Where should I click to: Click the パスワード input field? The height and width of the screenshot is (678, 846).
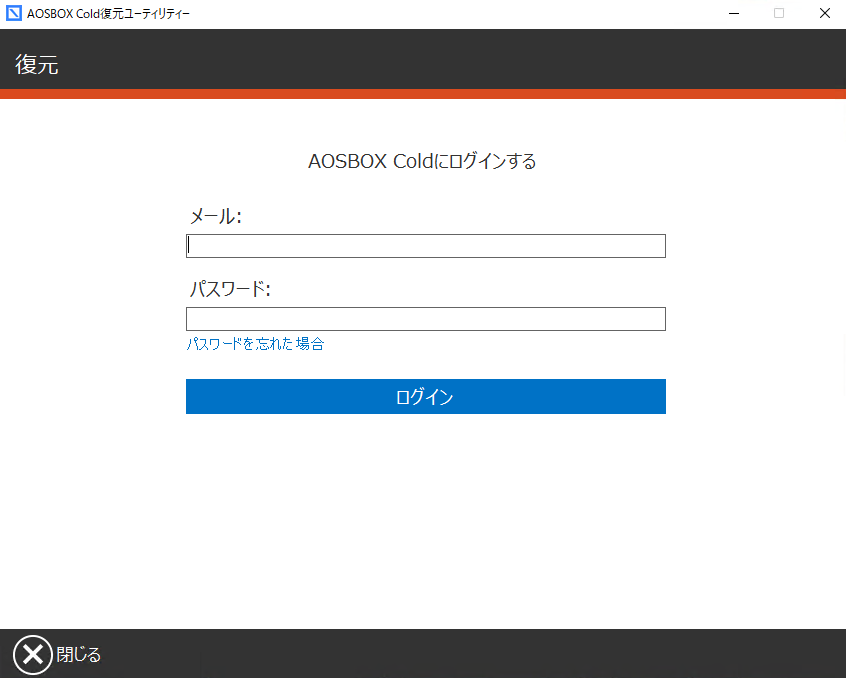coord(425,319)
